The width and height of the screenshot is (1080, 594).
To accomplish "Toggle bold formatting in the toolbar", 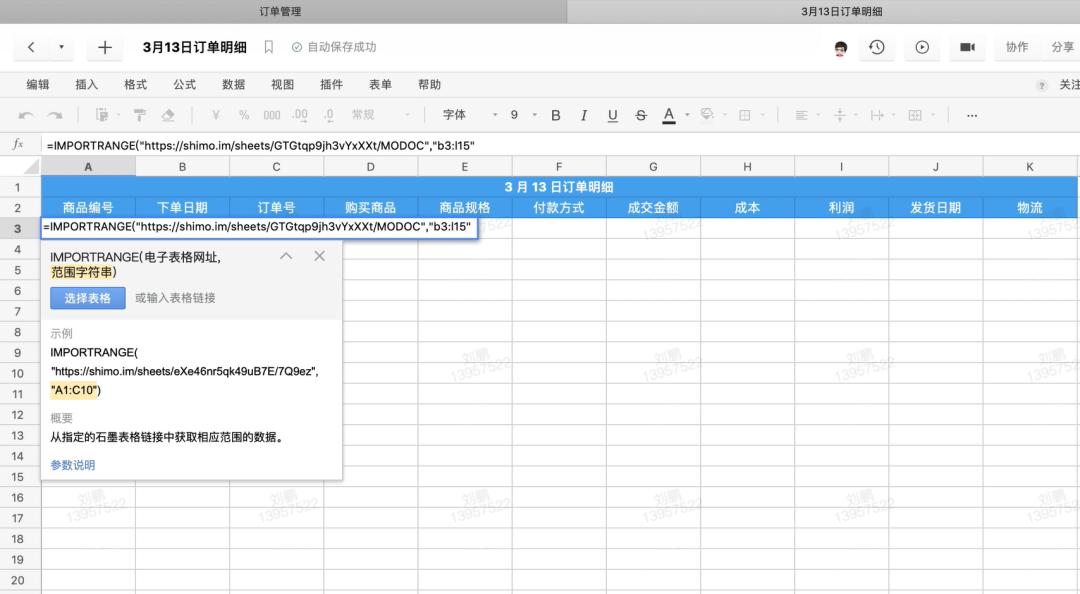I will click(555, 115).
